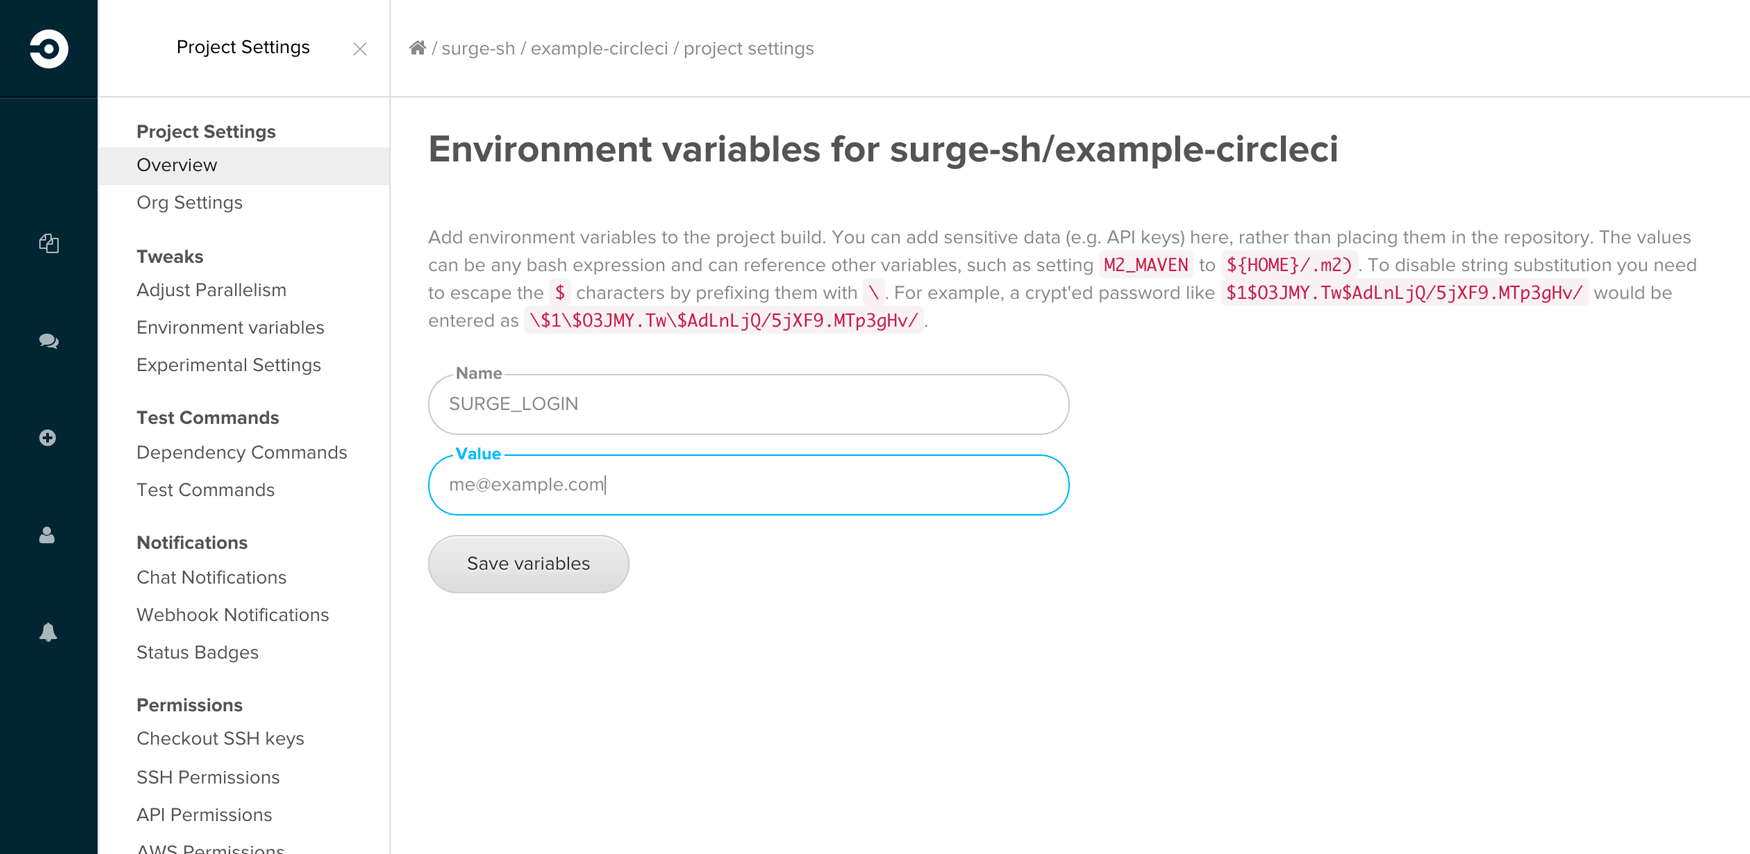Click the M2_MAVEN code snippet
This screenshot has width=1750, height=854.
(1146, 265)
